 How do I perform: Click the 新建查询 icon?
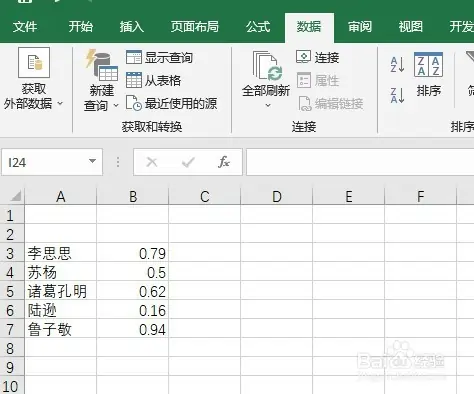pos(102,65)
